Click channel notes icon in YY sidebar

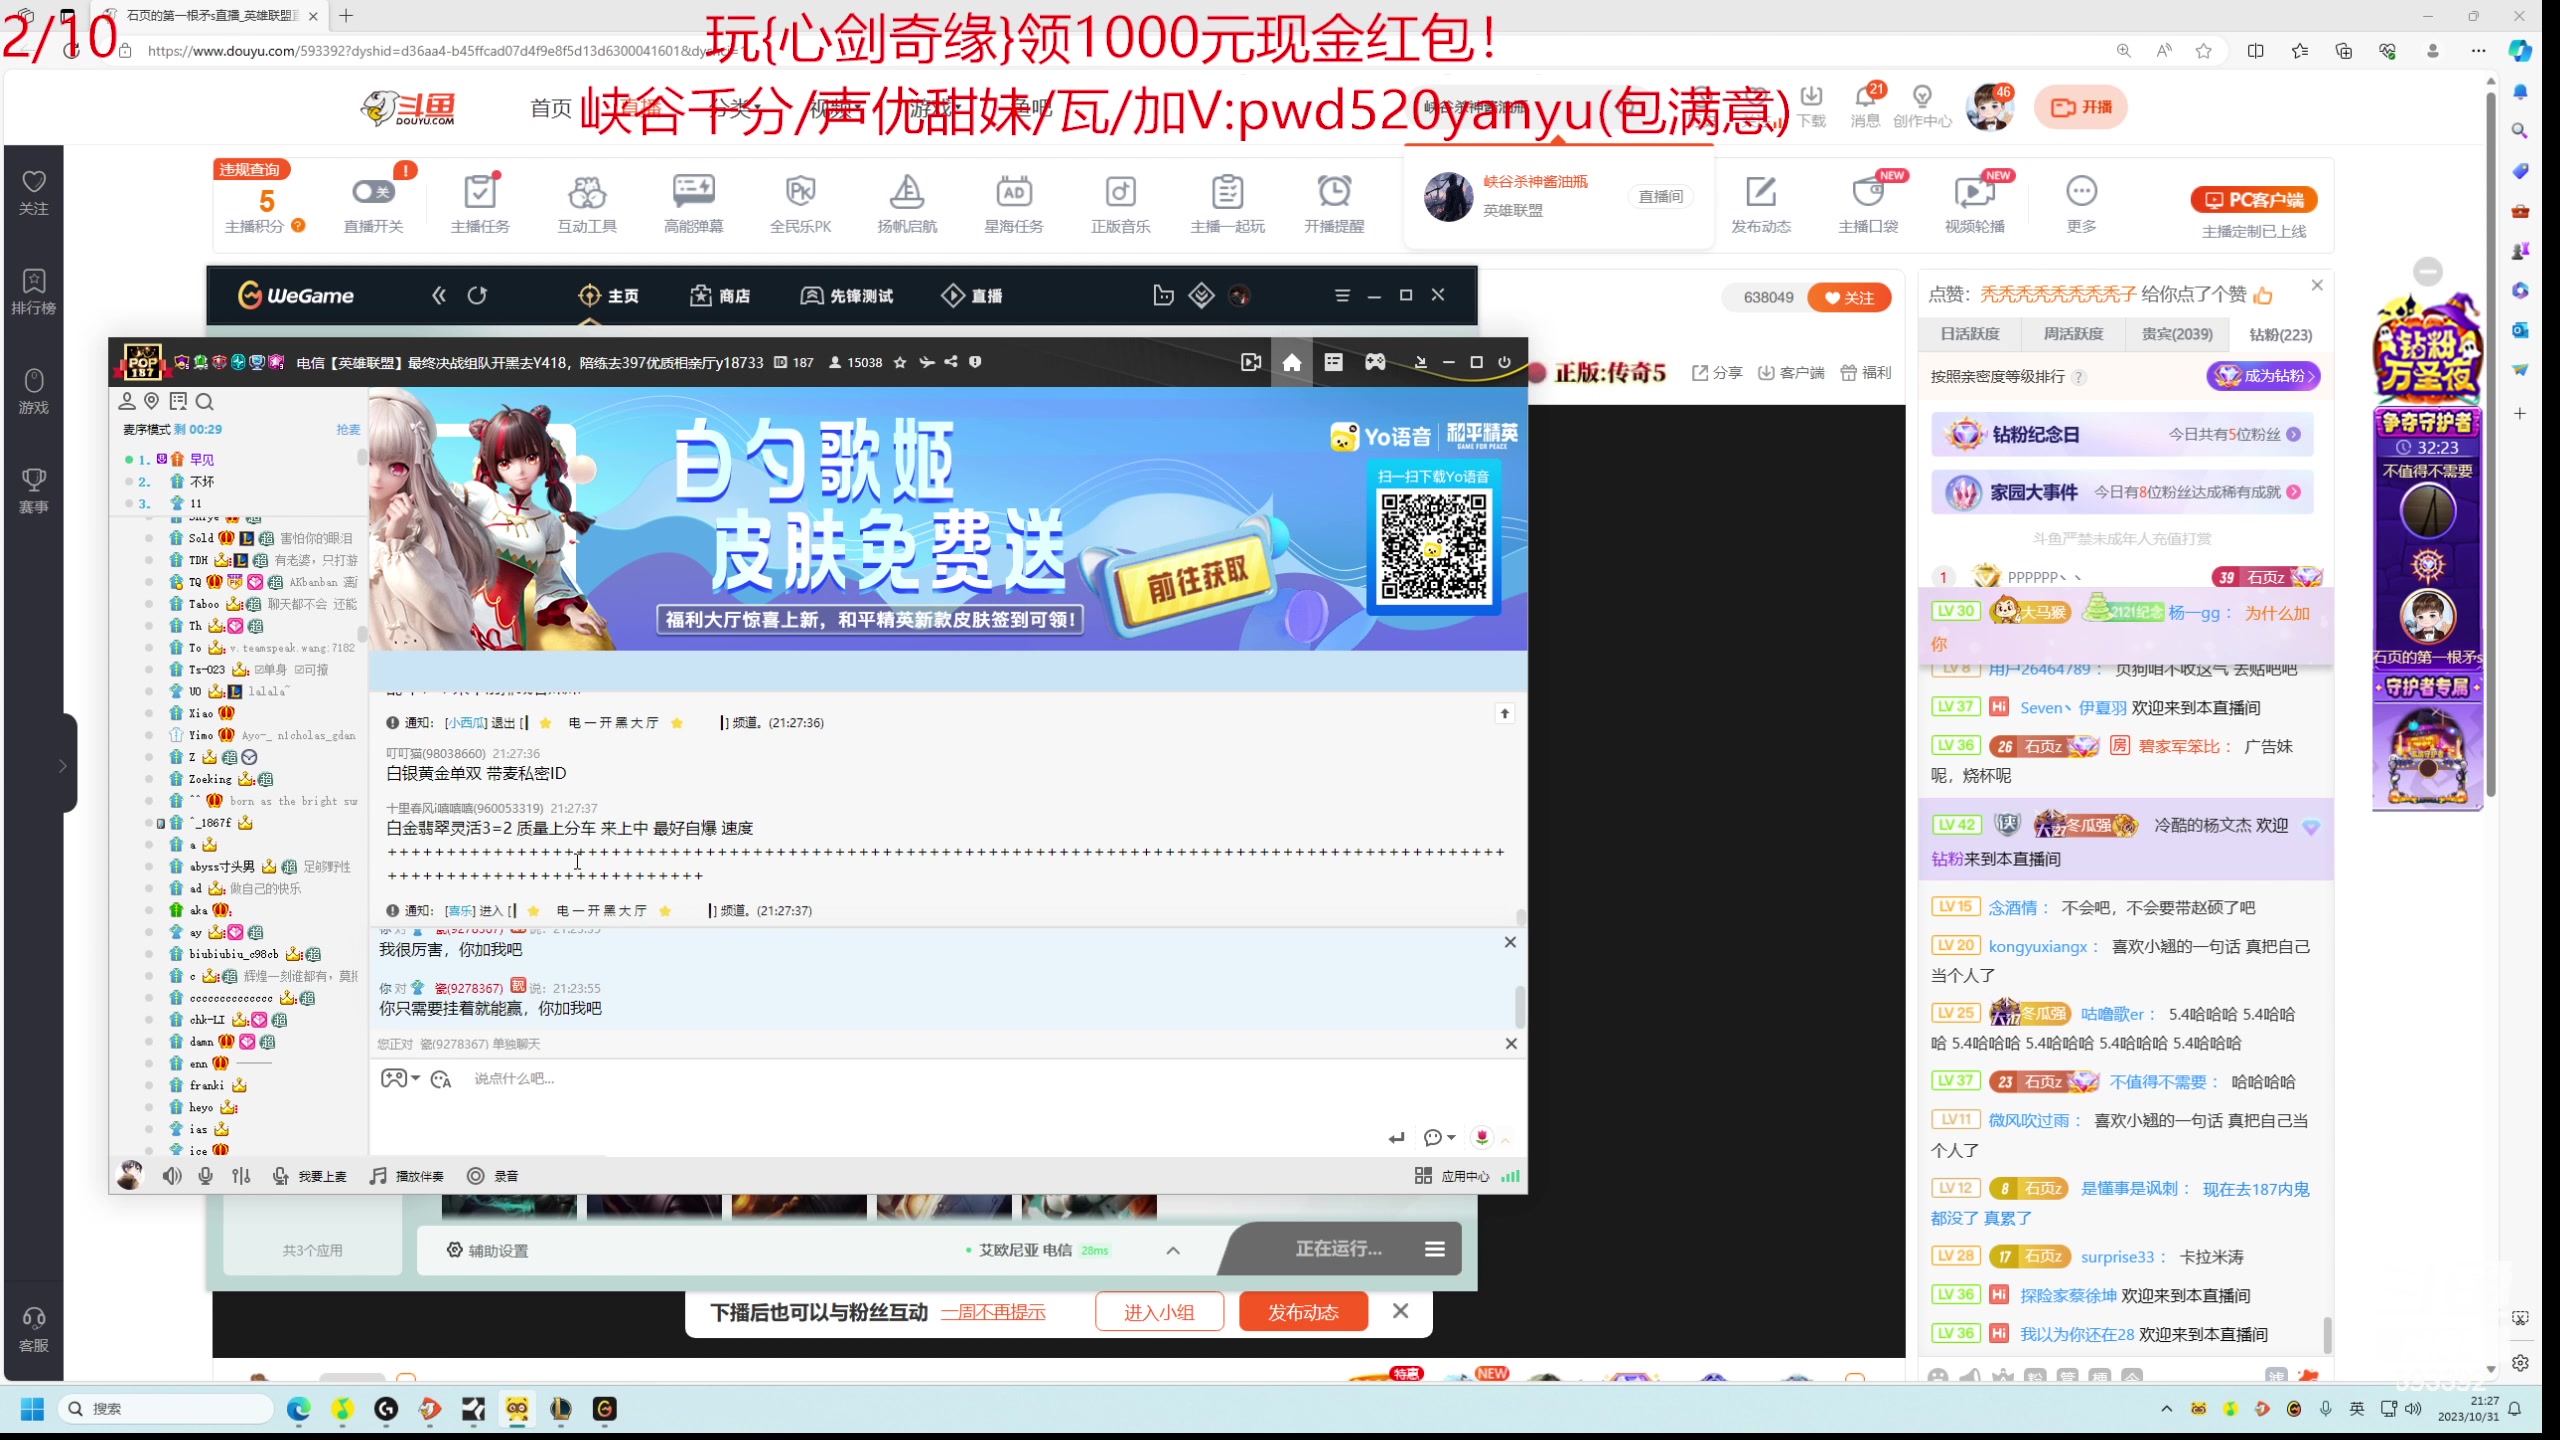click(178, 401)
